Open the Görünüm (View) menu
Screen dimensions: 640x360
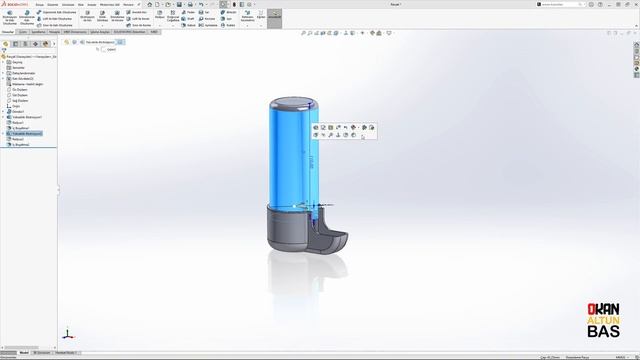point(68,4)
